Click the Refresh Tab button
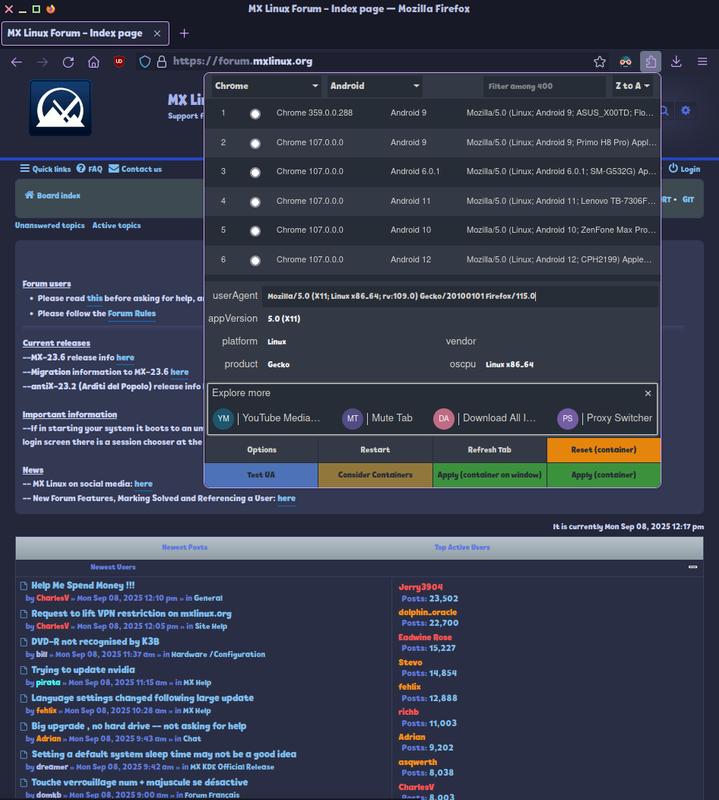Viewport: 719px width, 800px height. (489, 449)
